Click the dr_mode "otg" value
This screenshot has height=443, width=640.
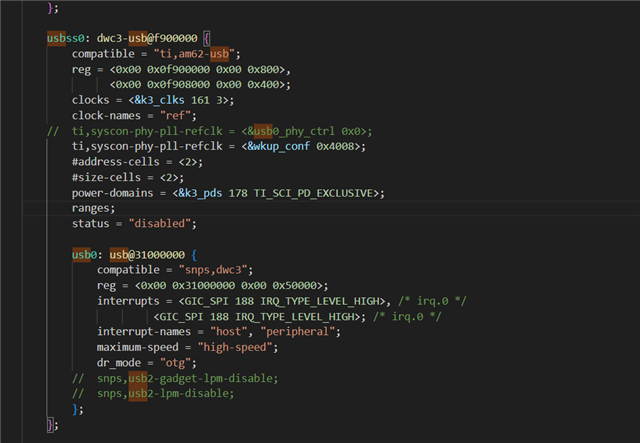coord(175,363)
